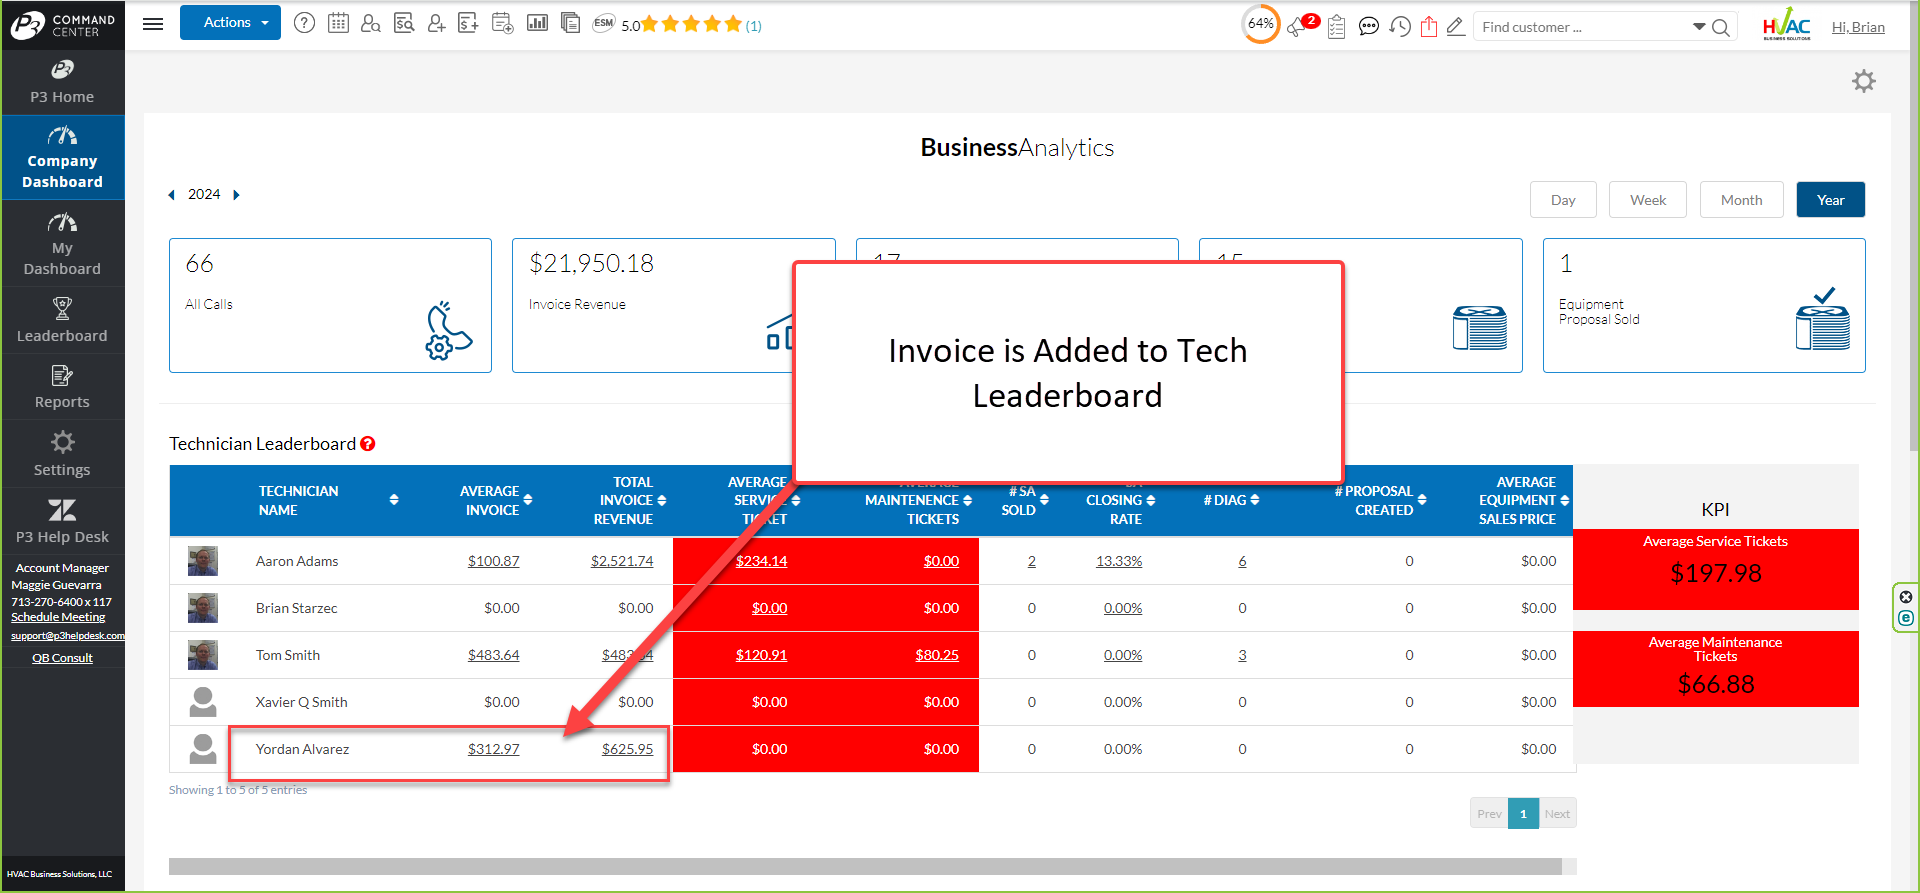Click the Hi, Brian link
This screenshot has width=1920, height=893.
point(1858,27)
